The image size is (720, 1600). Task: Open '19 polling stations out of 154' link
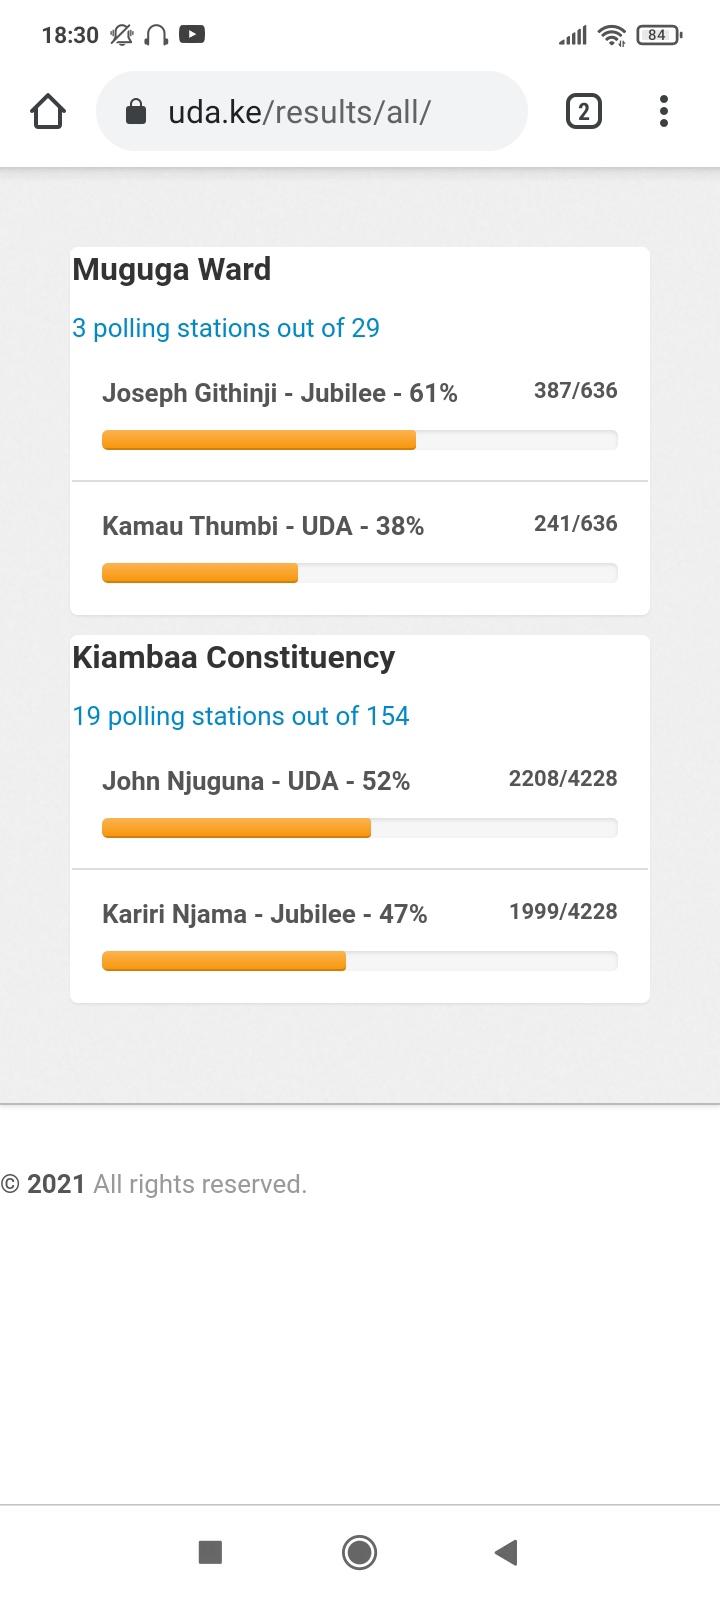pos(241,716)
